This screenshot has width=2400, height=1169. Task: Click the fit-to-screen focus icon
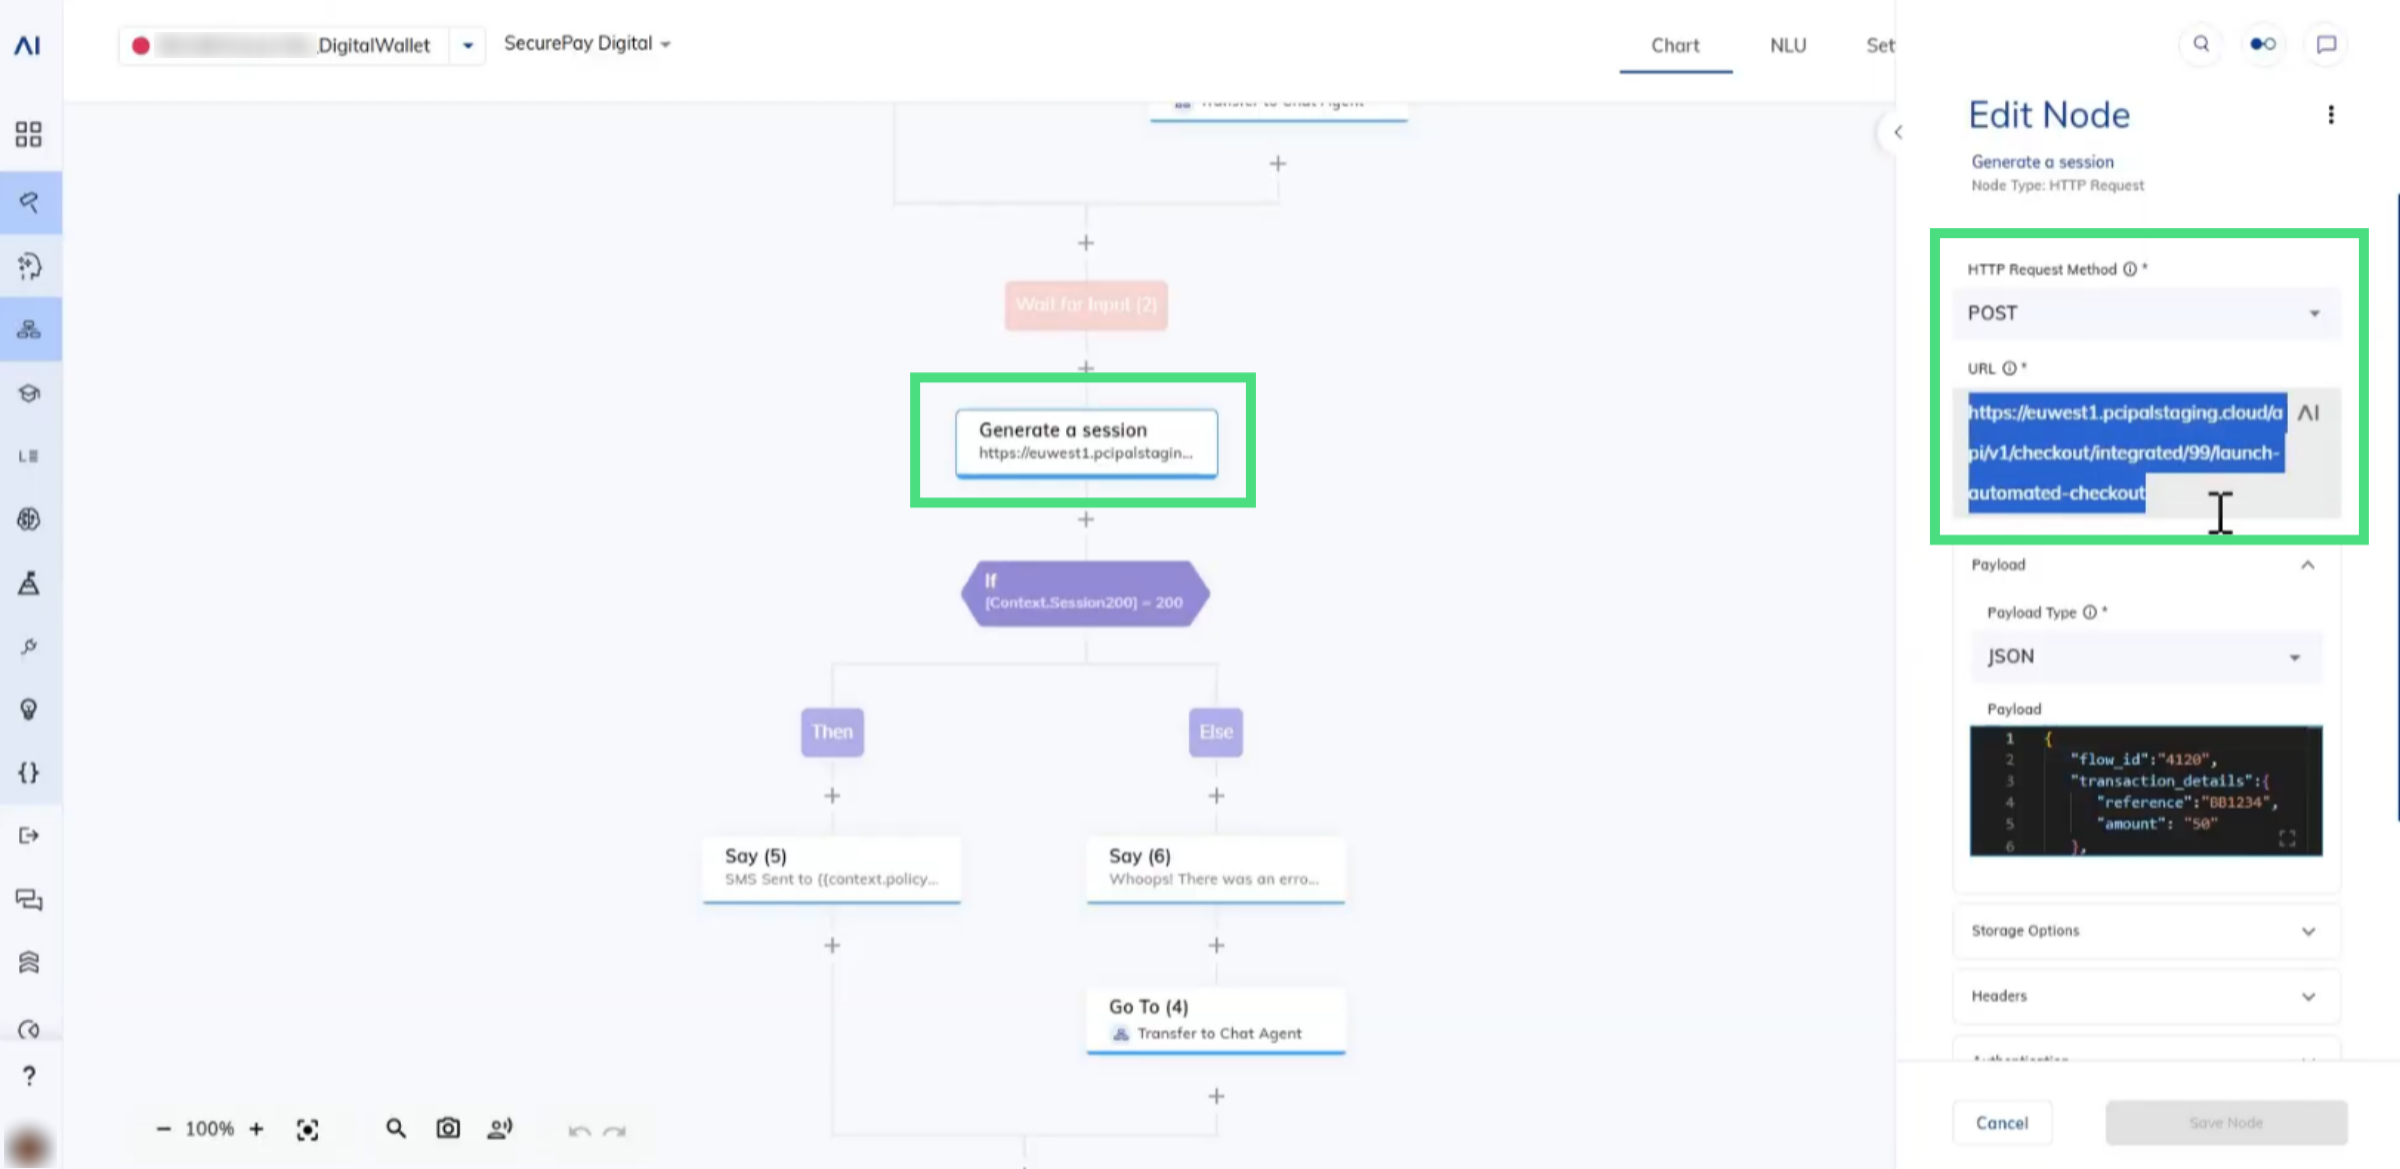pyautogui.click(x=307, y=1130)
